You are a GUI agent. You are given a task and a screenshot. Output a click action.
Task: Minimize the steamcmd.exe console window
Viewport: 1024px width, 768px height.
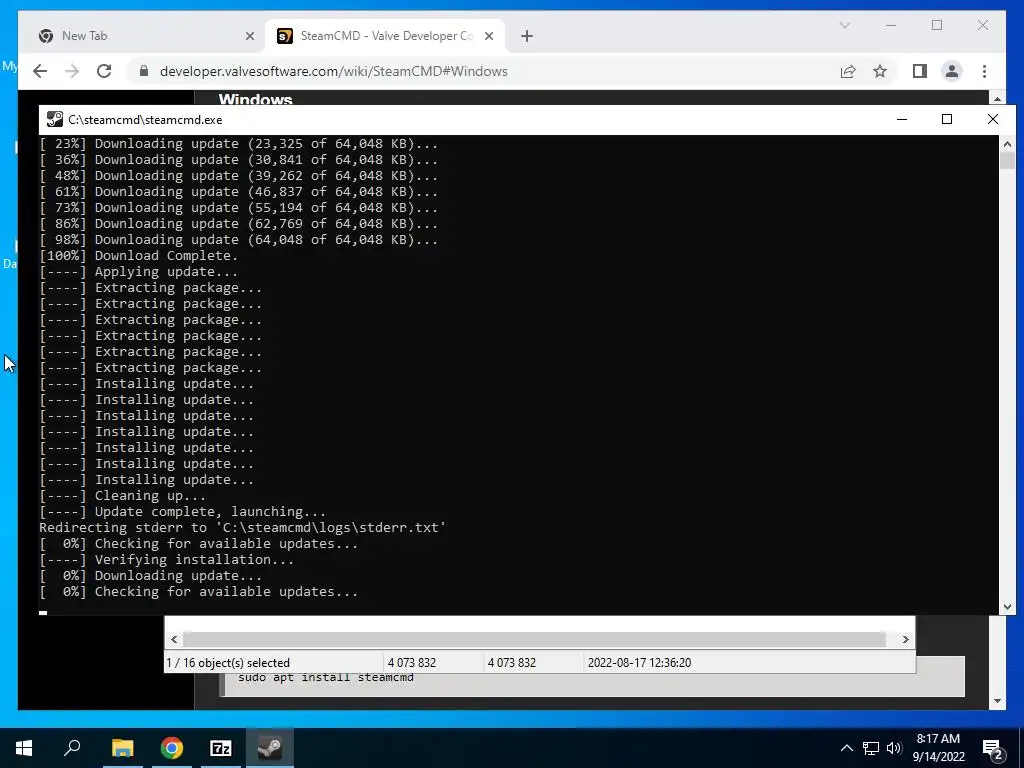(902, 120)
